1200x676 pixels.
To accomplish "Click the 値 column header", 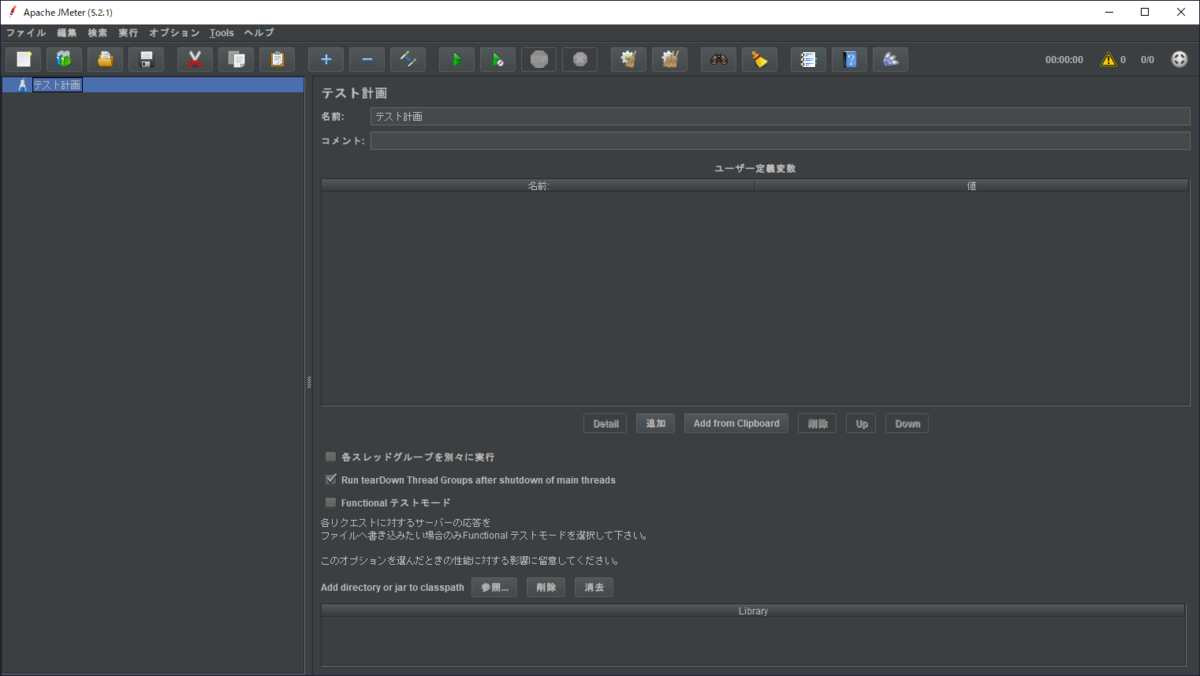I will tap(972, 186).
